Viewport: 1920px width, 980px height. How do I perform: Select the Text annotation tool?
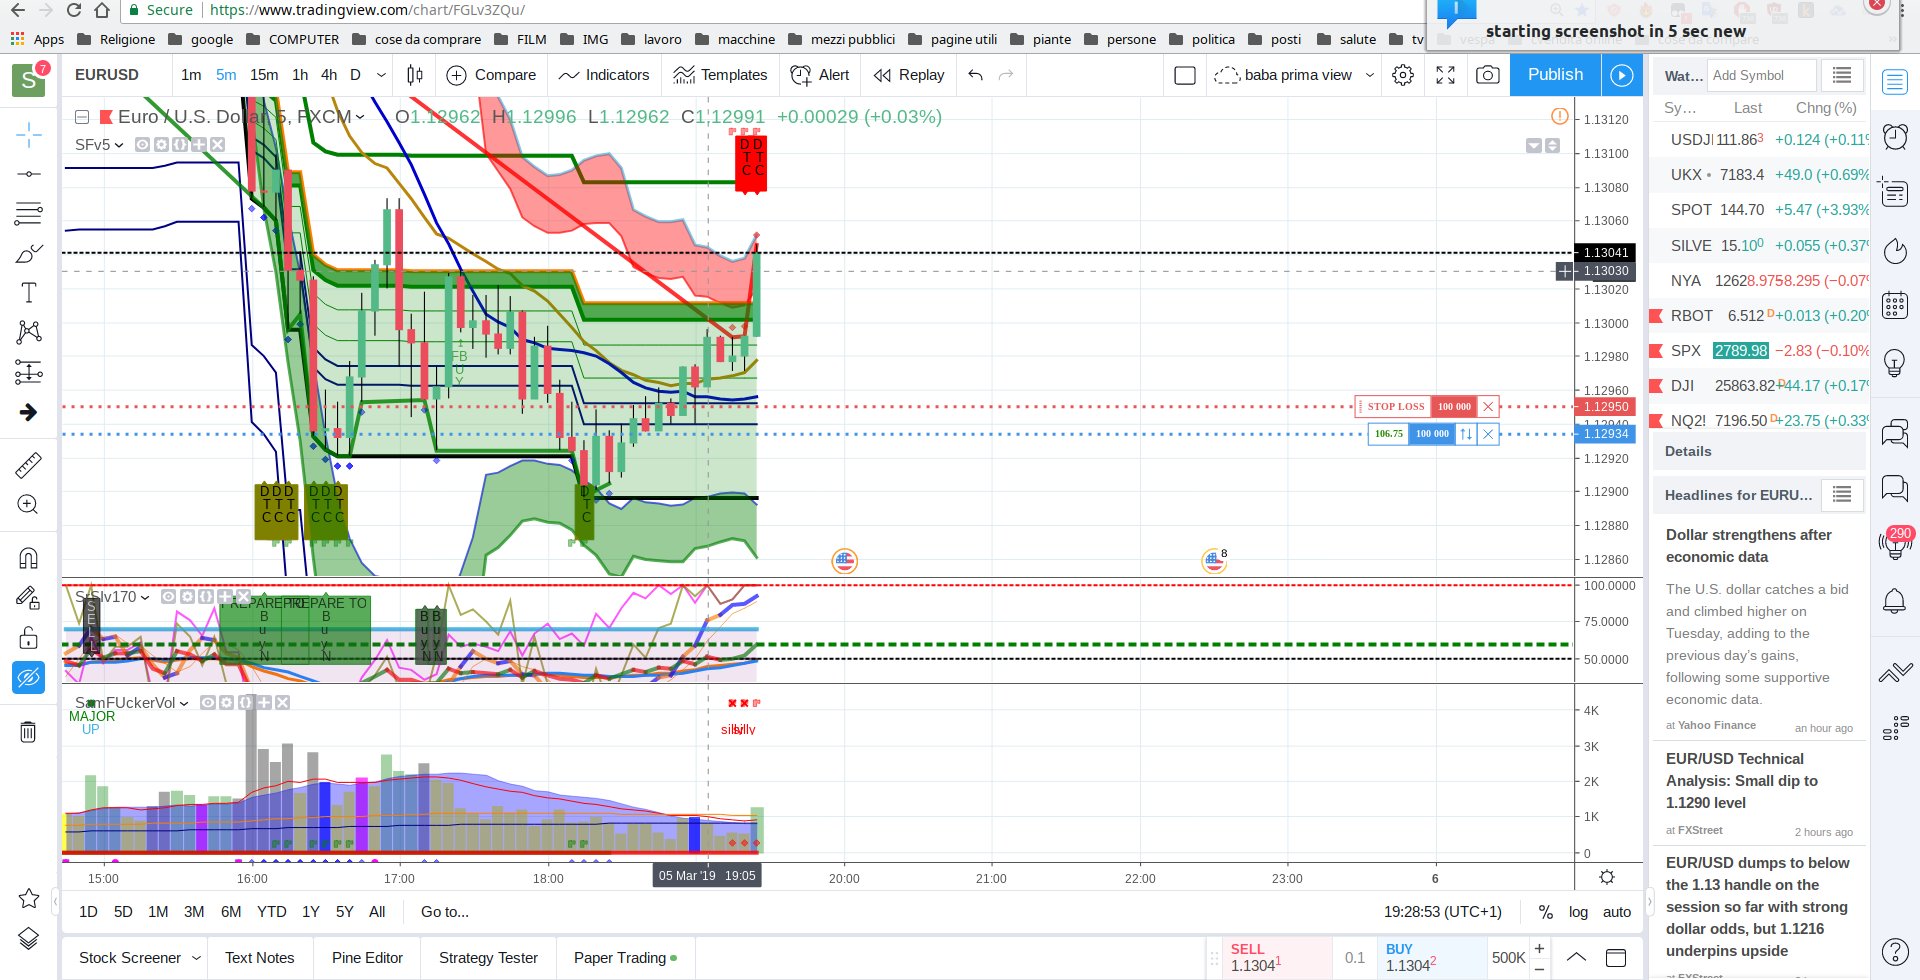coord(29,292)
